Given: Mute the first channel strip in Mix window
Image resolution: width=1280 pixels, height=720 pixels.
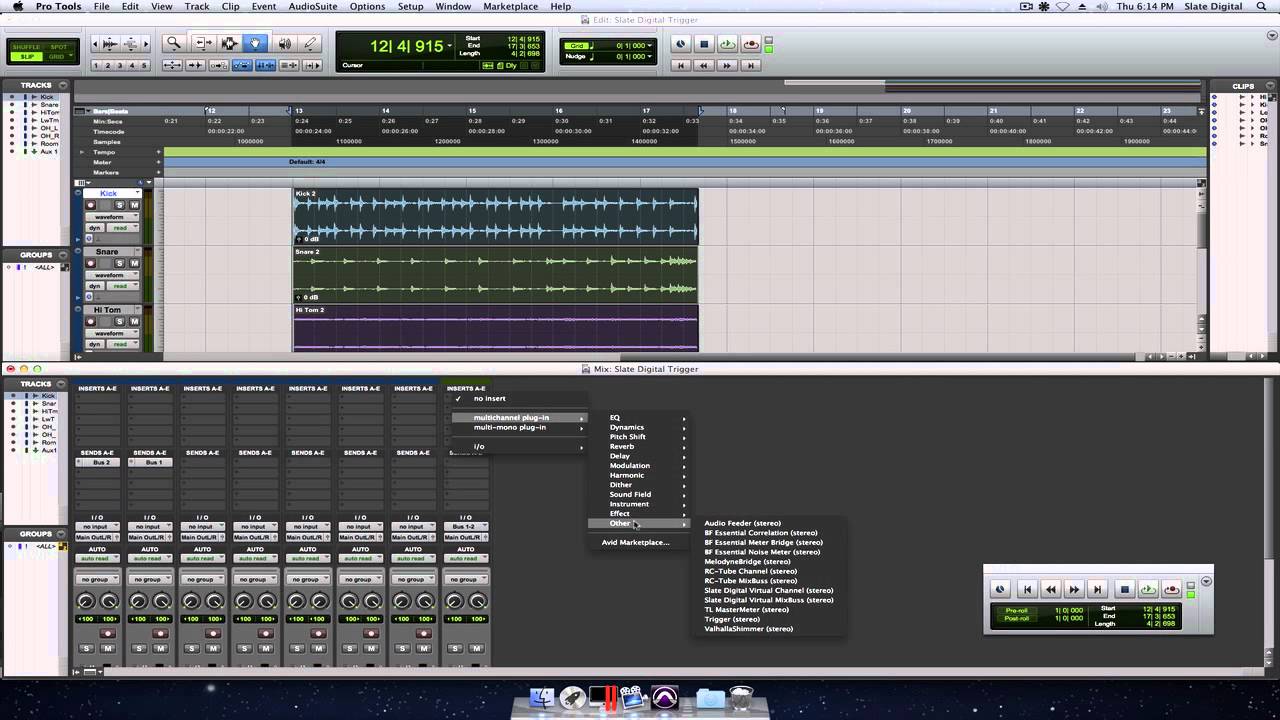Looking at the screenshot, I should click(x=108, y=648).
